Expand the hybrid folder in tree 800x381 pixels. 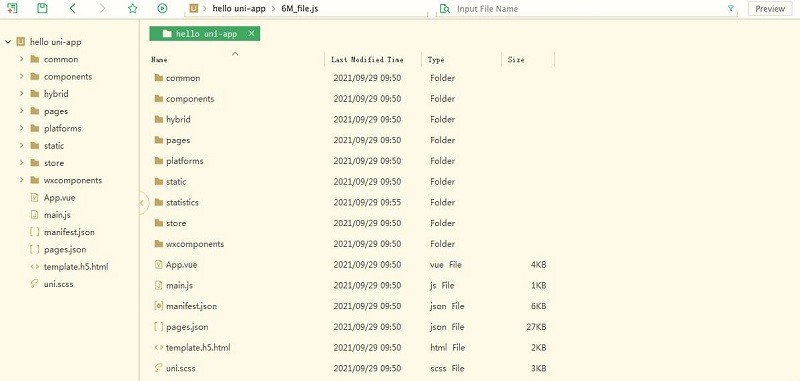pyautogui.click(x=21, y=94)
